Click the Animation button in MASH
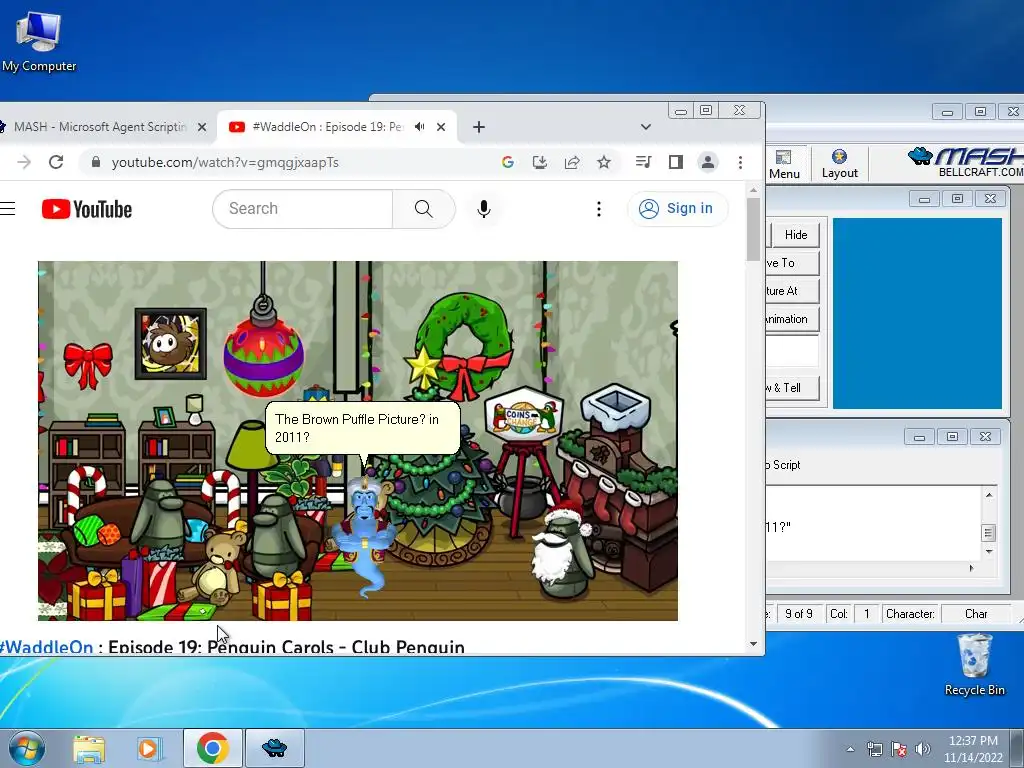Viewport: 1024px width, 768px height. 792,319
